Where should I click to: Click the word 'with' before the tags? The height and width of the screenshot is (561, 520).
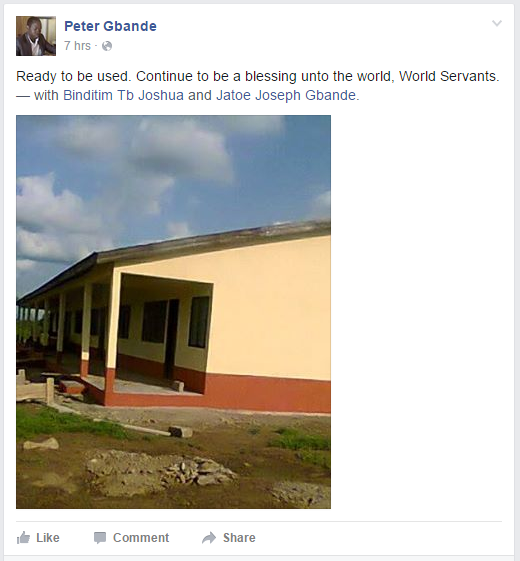[46, 95]
